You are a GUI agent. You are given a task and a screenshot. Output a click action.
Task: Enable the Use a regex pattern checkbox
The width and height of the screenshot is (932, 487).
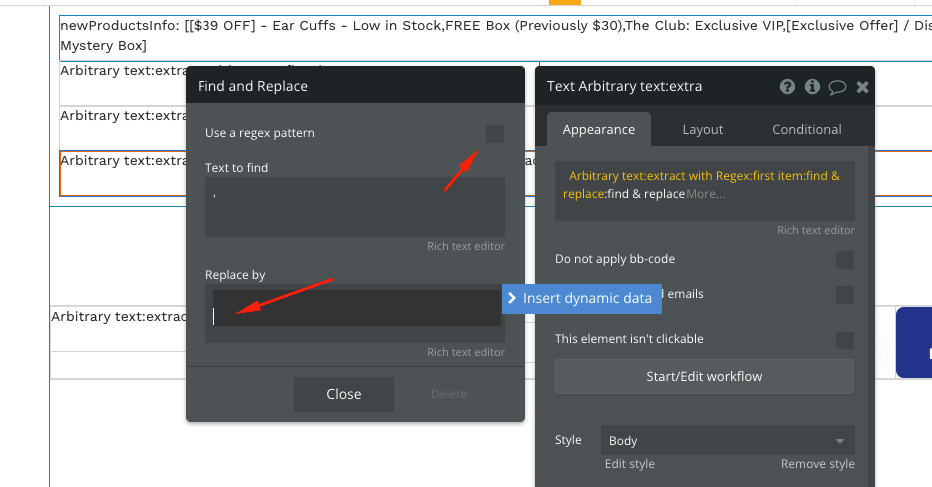[494, 133]
